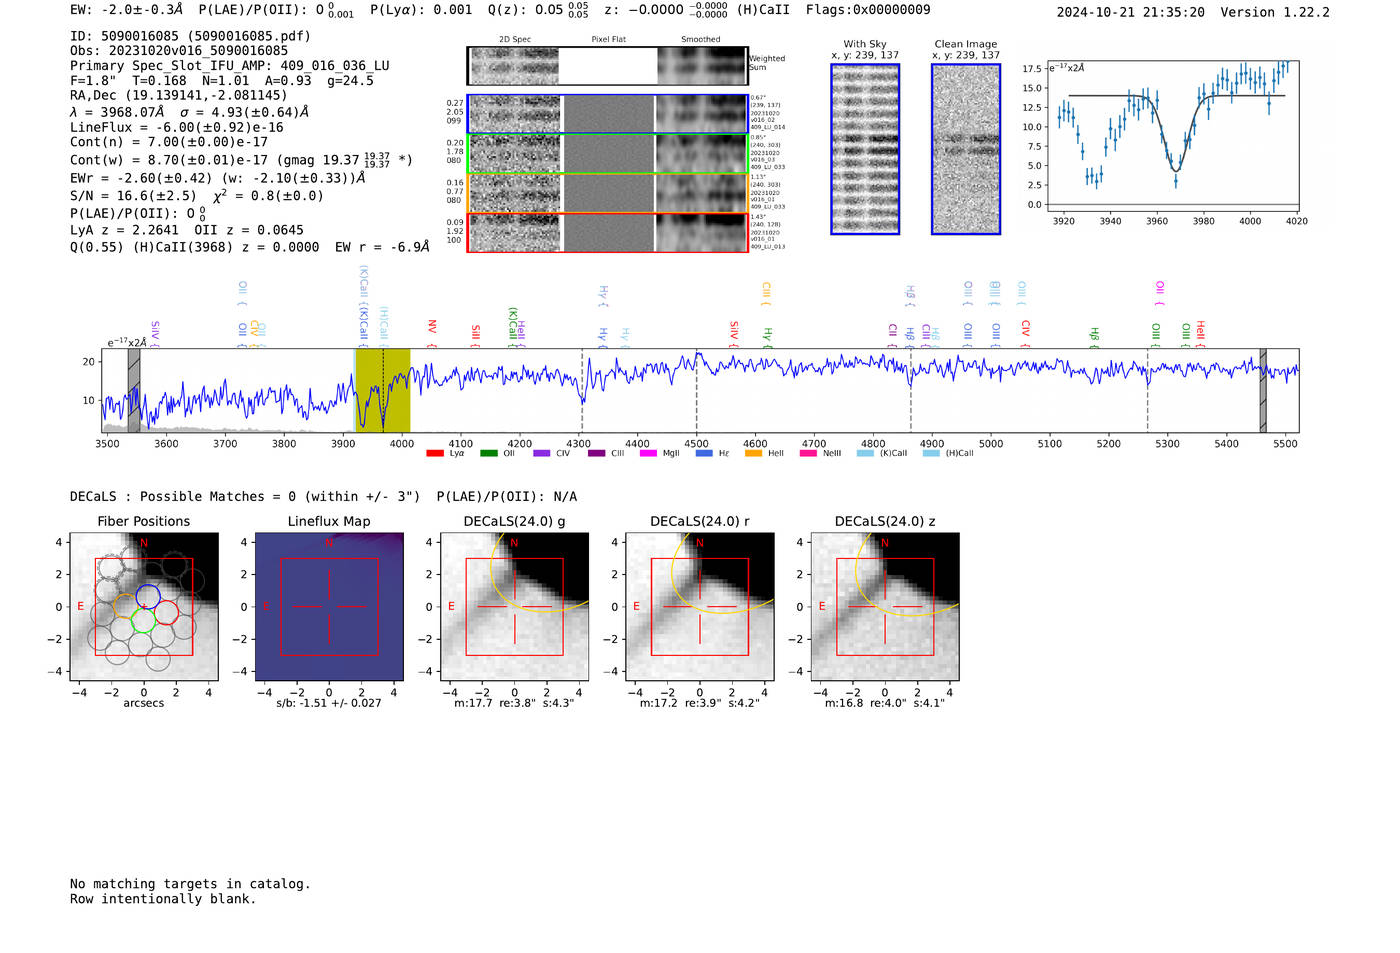Viewport: 1400px width, 953px height.
Task: Click the m:17.2 re:3.9" s:4.2" caption
Action: point(700,703)
